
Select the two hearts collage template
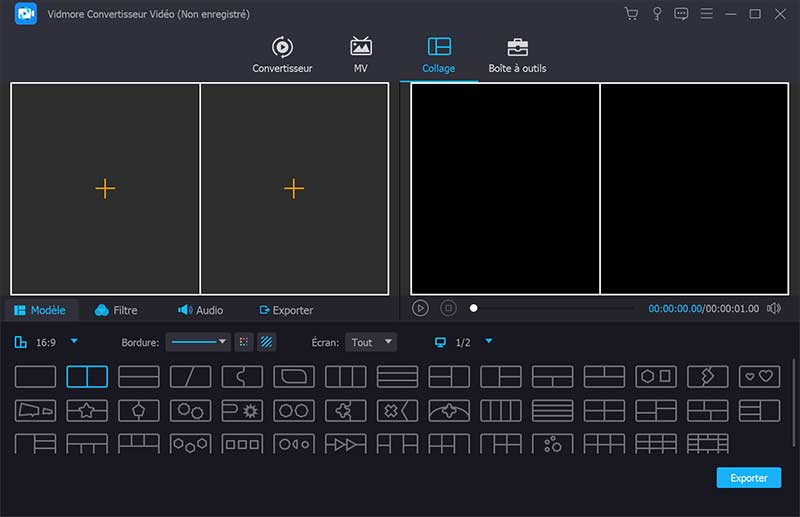point(759,377)
